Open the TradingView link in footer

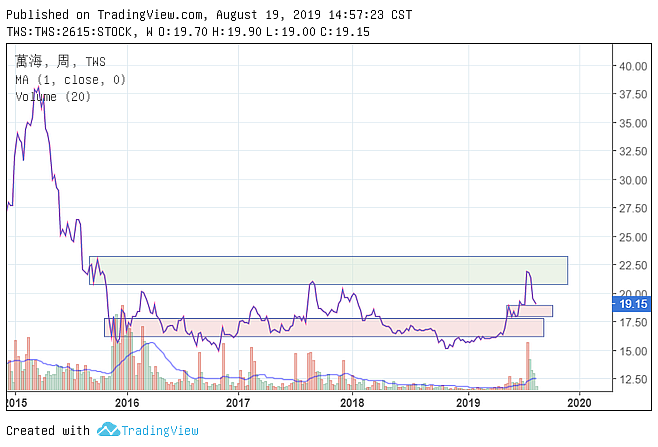(160, 431)
